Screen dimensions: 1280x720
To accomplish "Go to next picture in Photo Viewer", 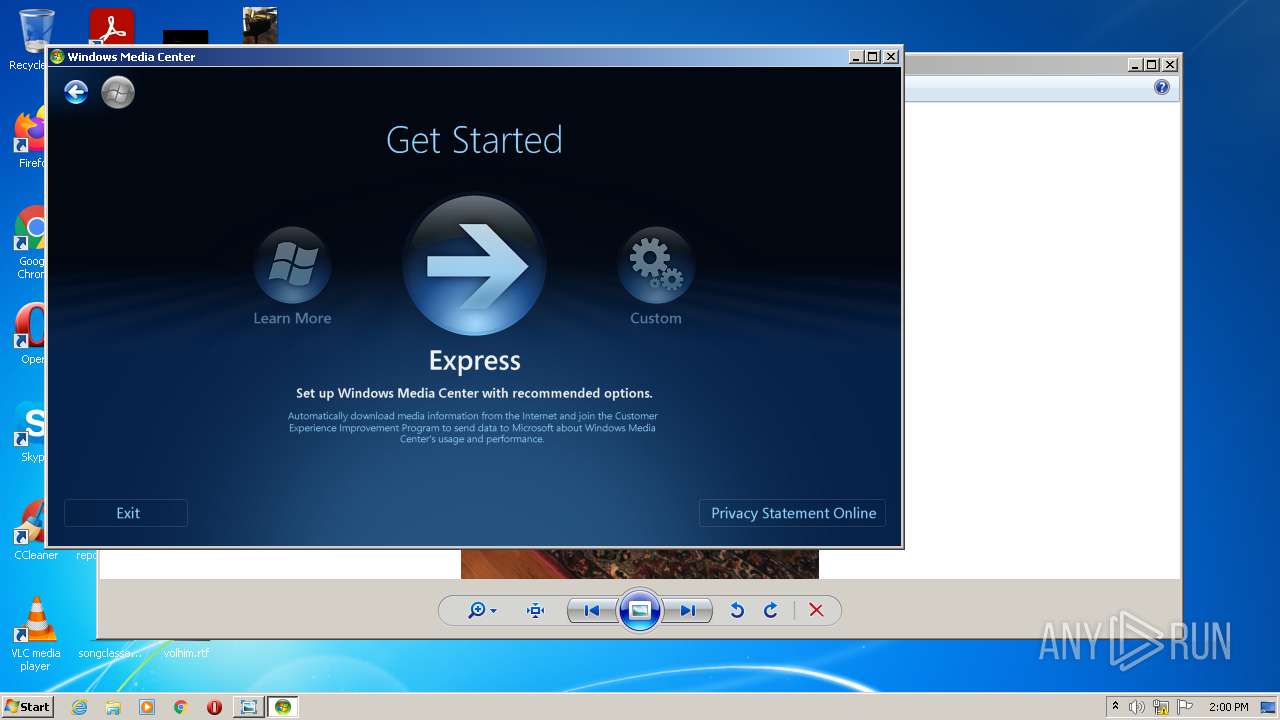I will coord(688,610).
